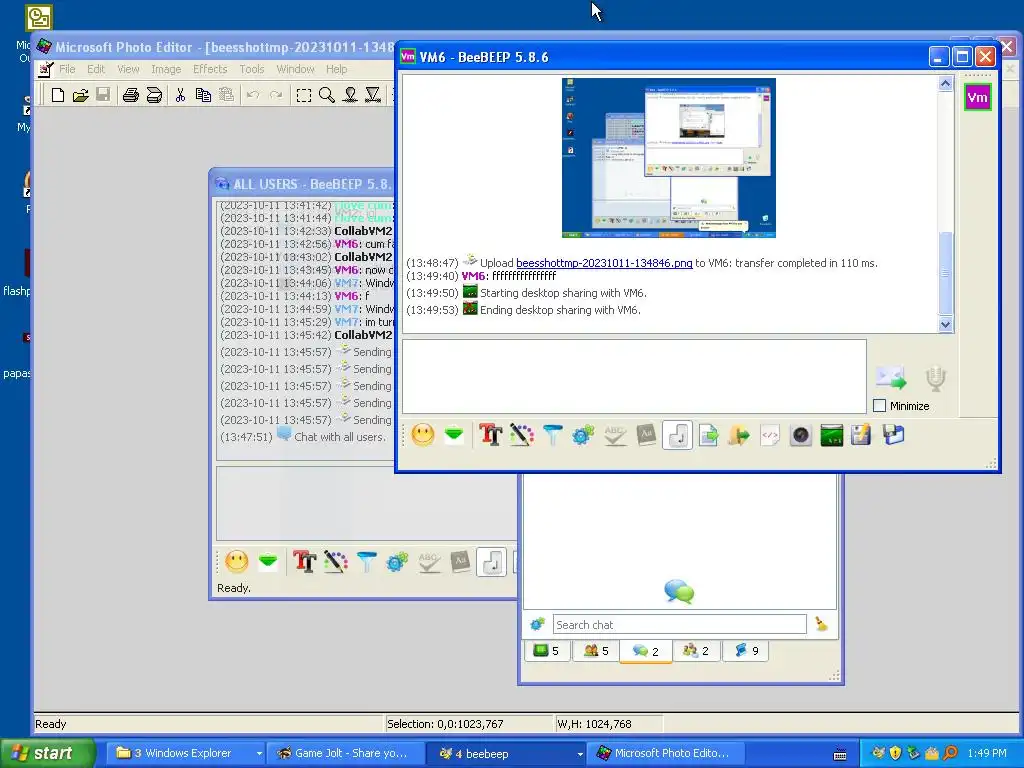The height and width of the screenshot is (768, 1024).
Task: Switch to the groups tab showing 2
Action: coord(696,650)
